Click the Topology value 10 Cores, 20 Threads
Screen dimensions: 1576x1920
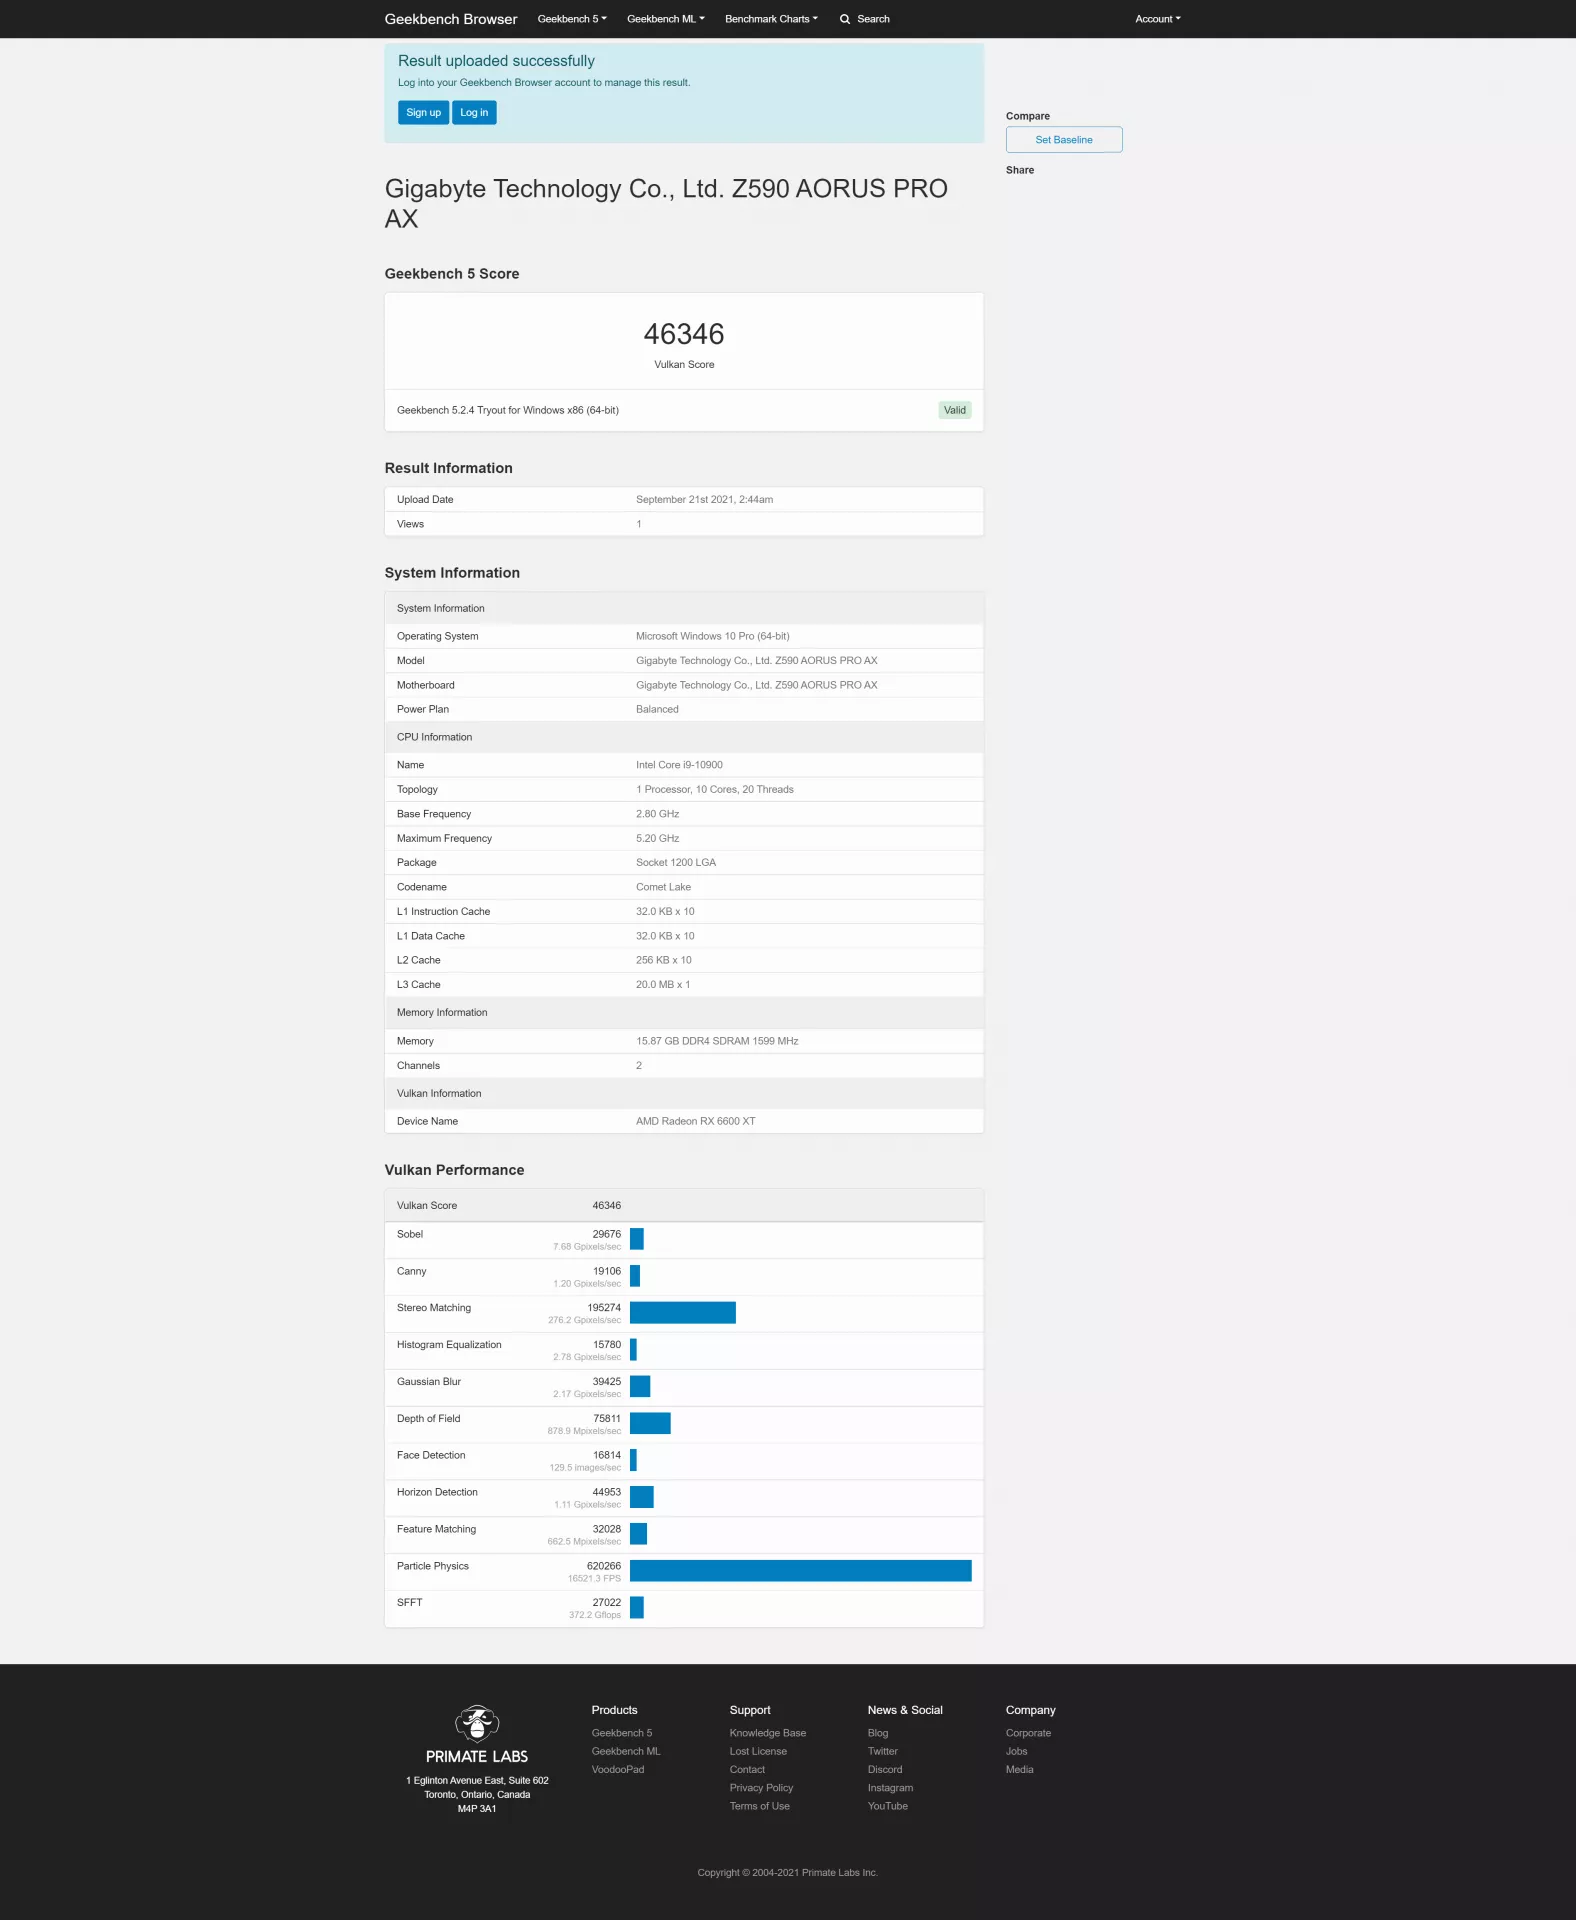click(x=715, y=790)
